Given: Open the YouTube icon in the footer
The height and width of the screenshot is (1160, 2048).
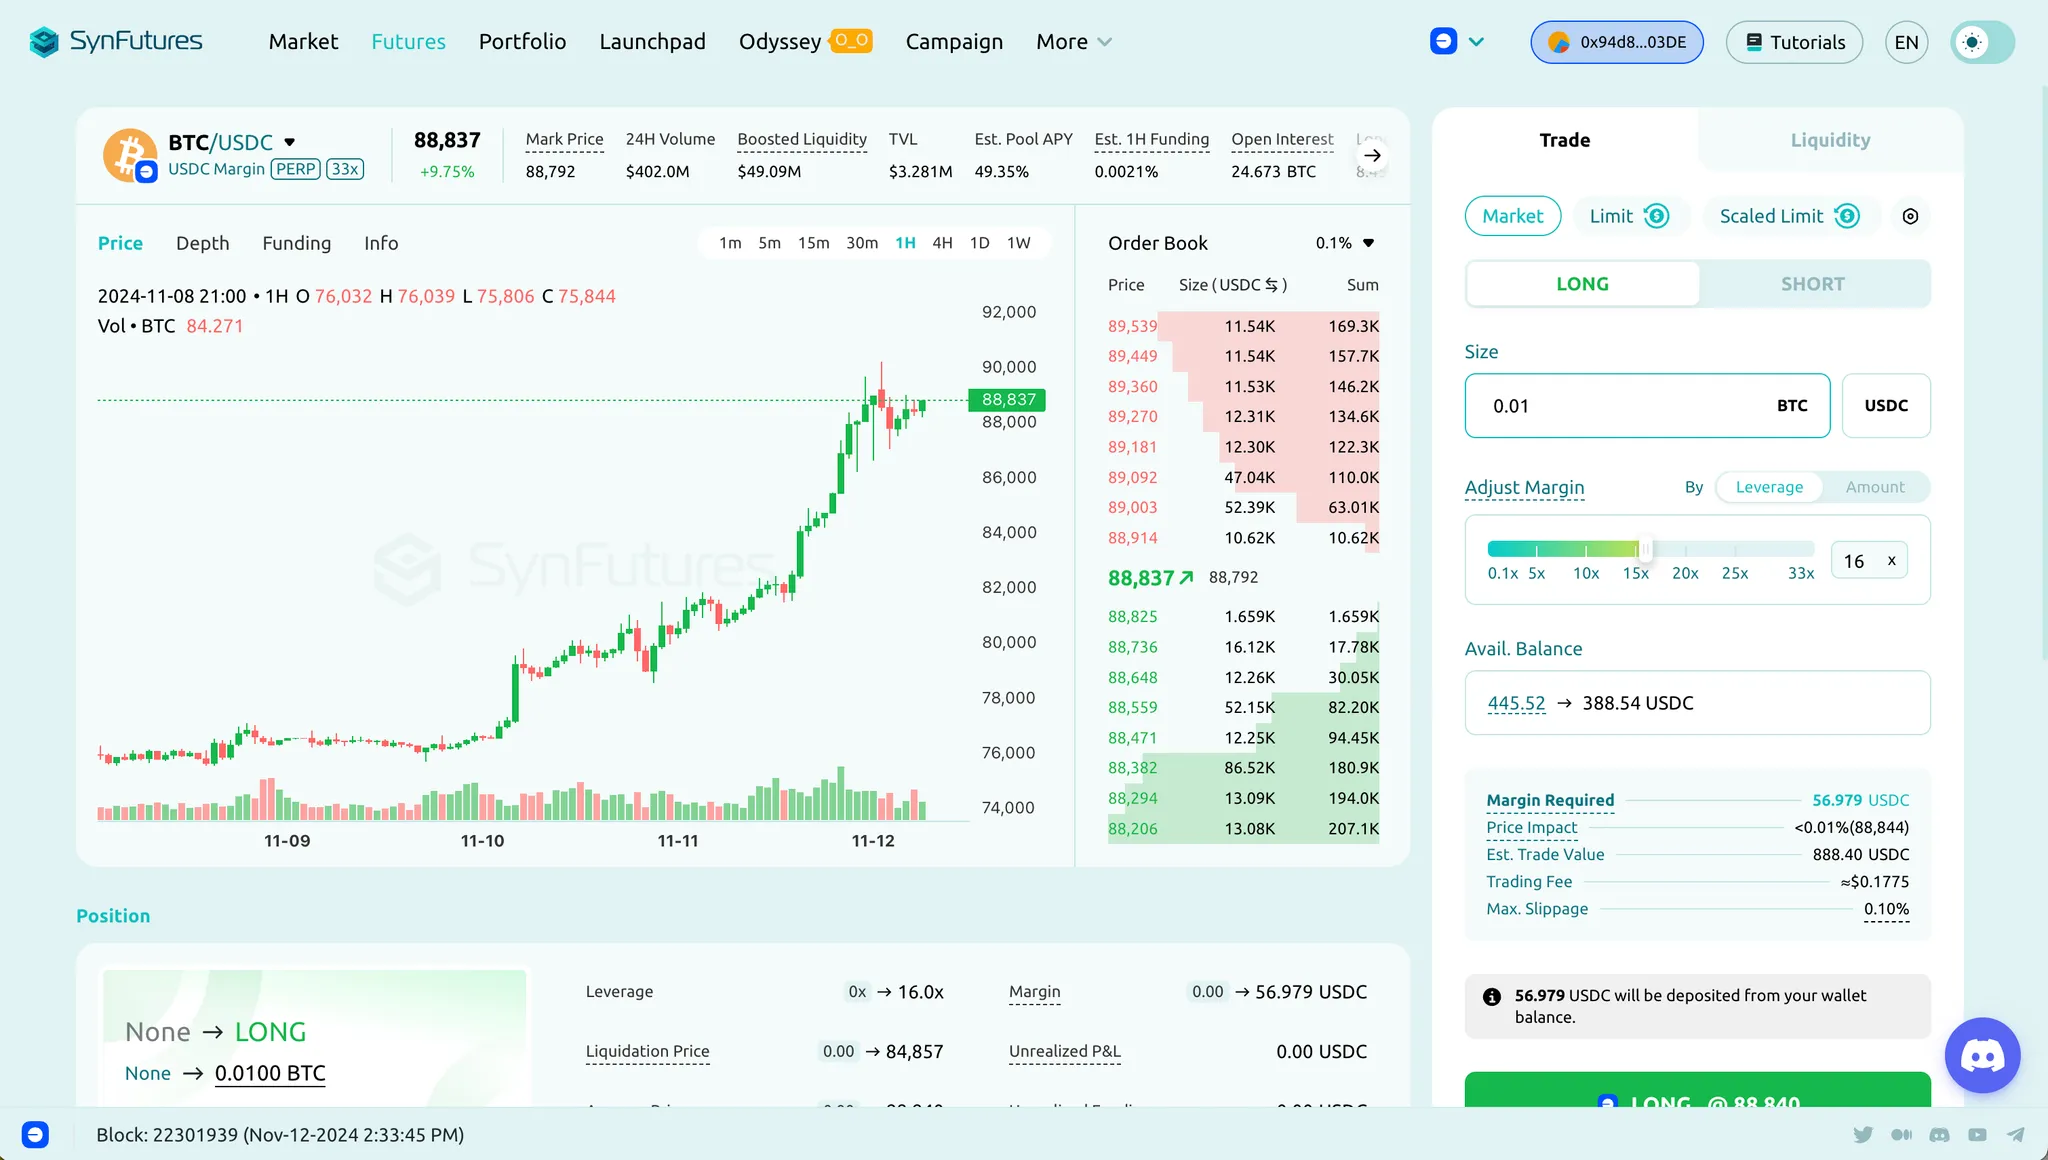Looking at the screenshot, I should click(1977, 1134).
